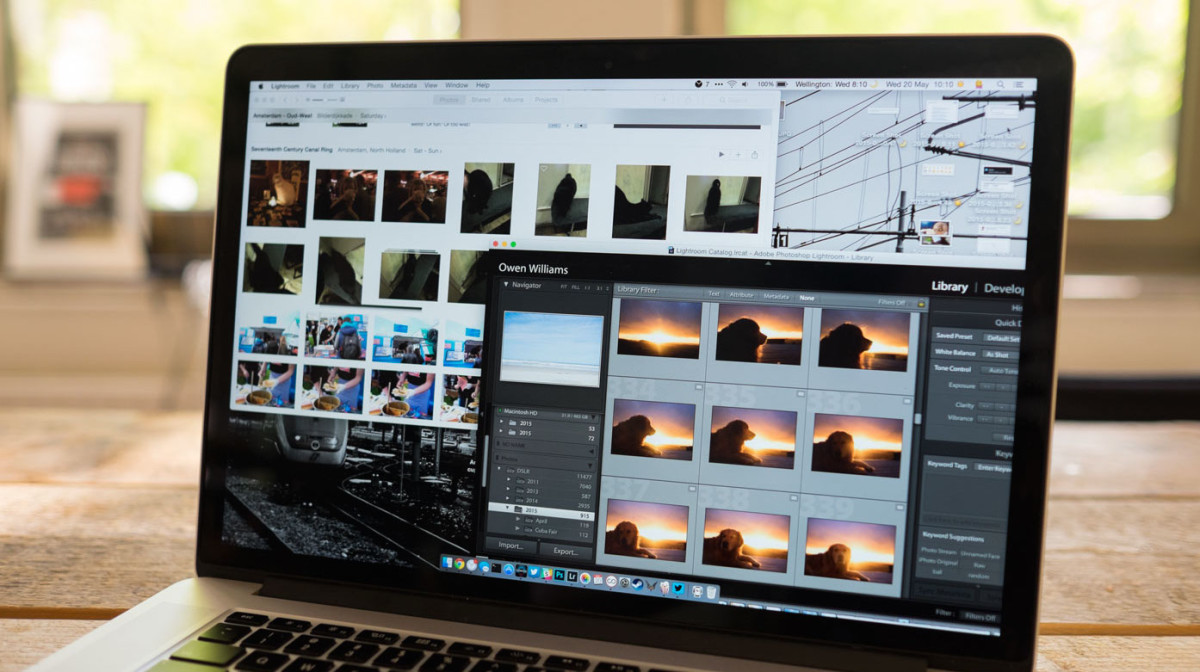This screenshot has width=1200, height=672.
Task: Select the 1:1 zoom ratio in the Navigator
Action: (x=589, y=287)
